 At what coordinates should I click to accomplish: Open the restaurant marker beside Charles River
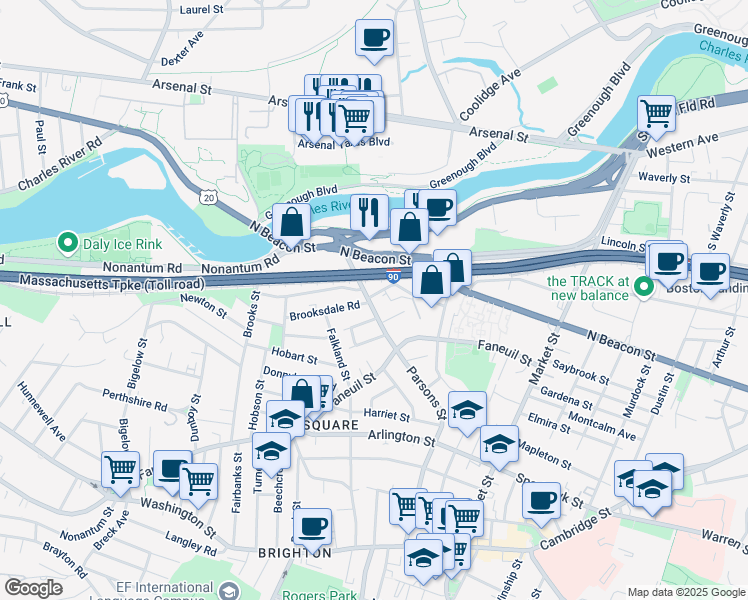(x=369, y=216)
